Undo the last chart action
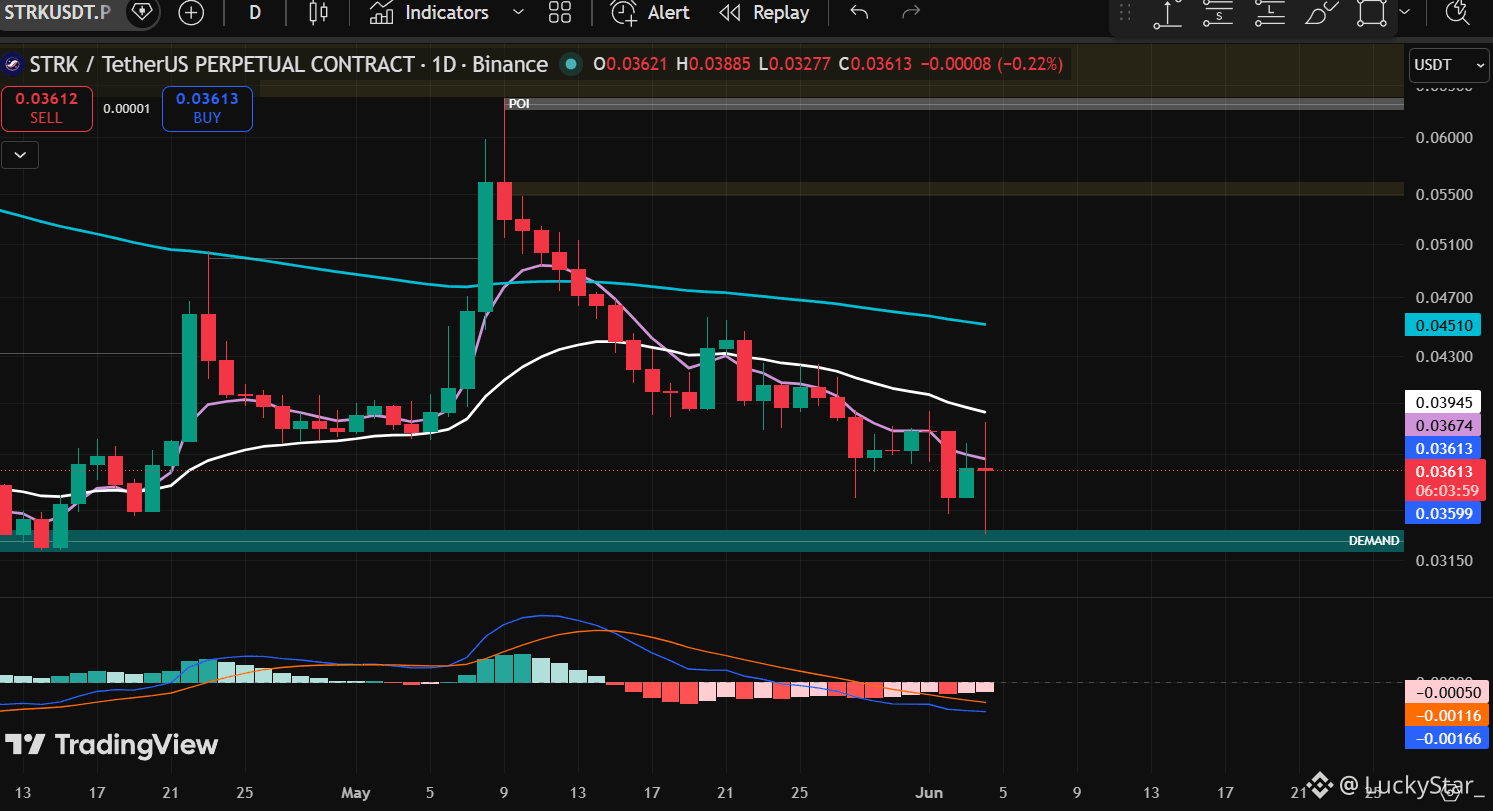 (859, 13)
